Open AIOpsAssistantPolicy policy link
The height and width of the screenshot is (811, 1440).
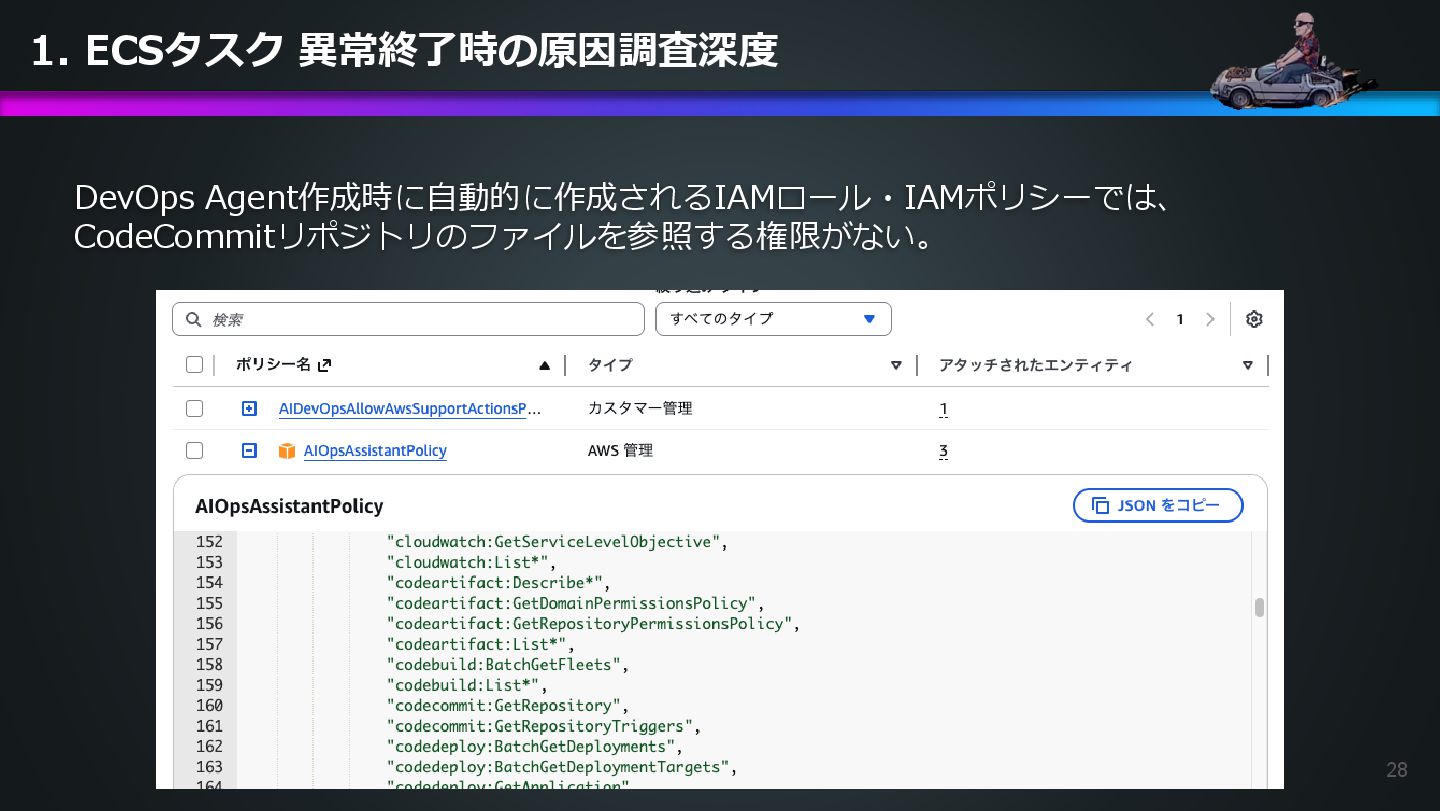point(375,451)
